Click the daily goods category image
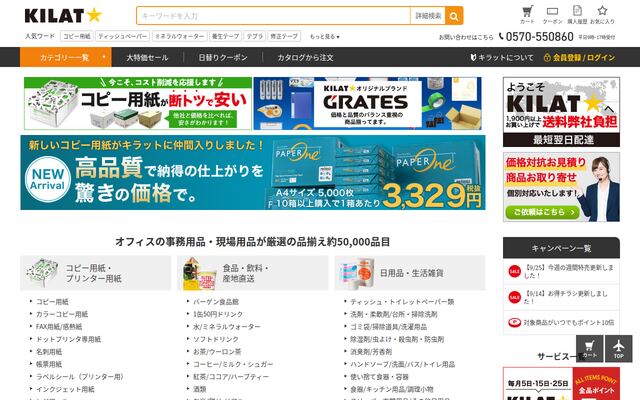This screenshot has width=640, height=400. coord(356,273)
